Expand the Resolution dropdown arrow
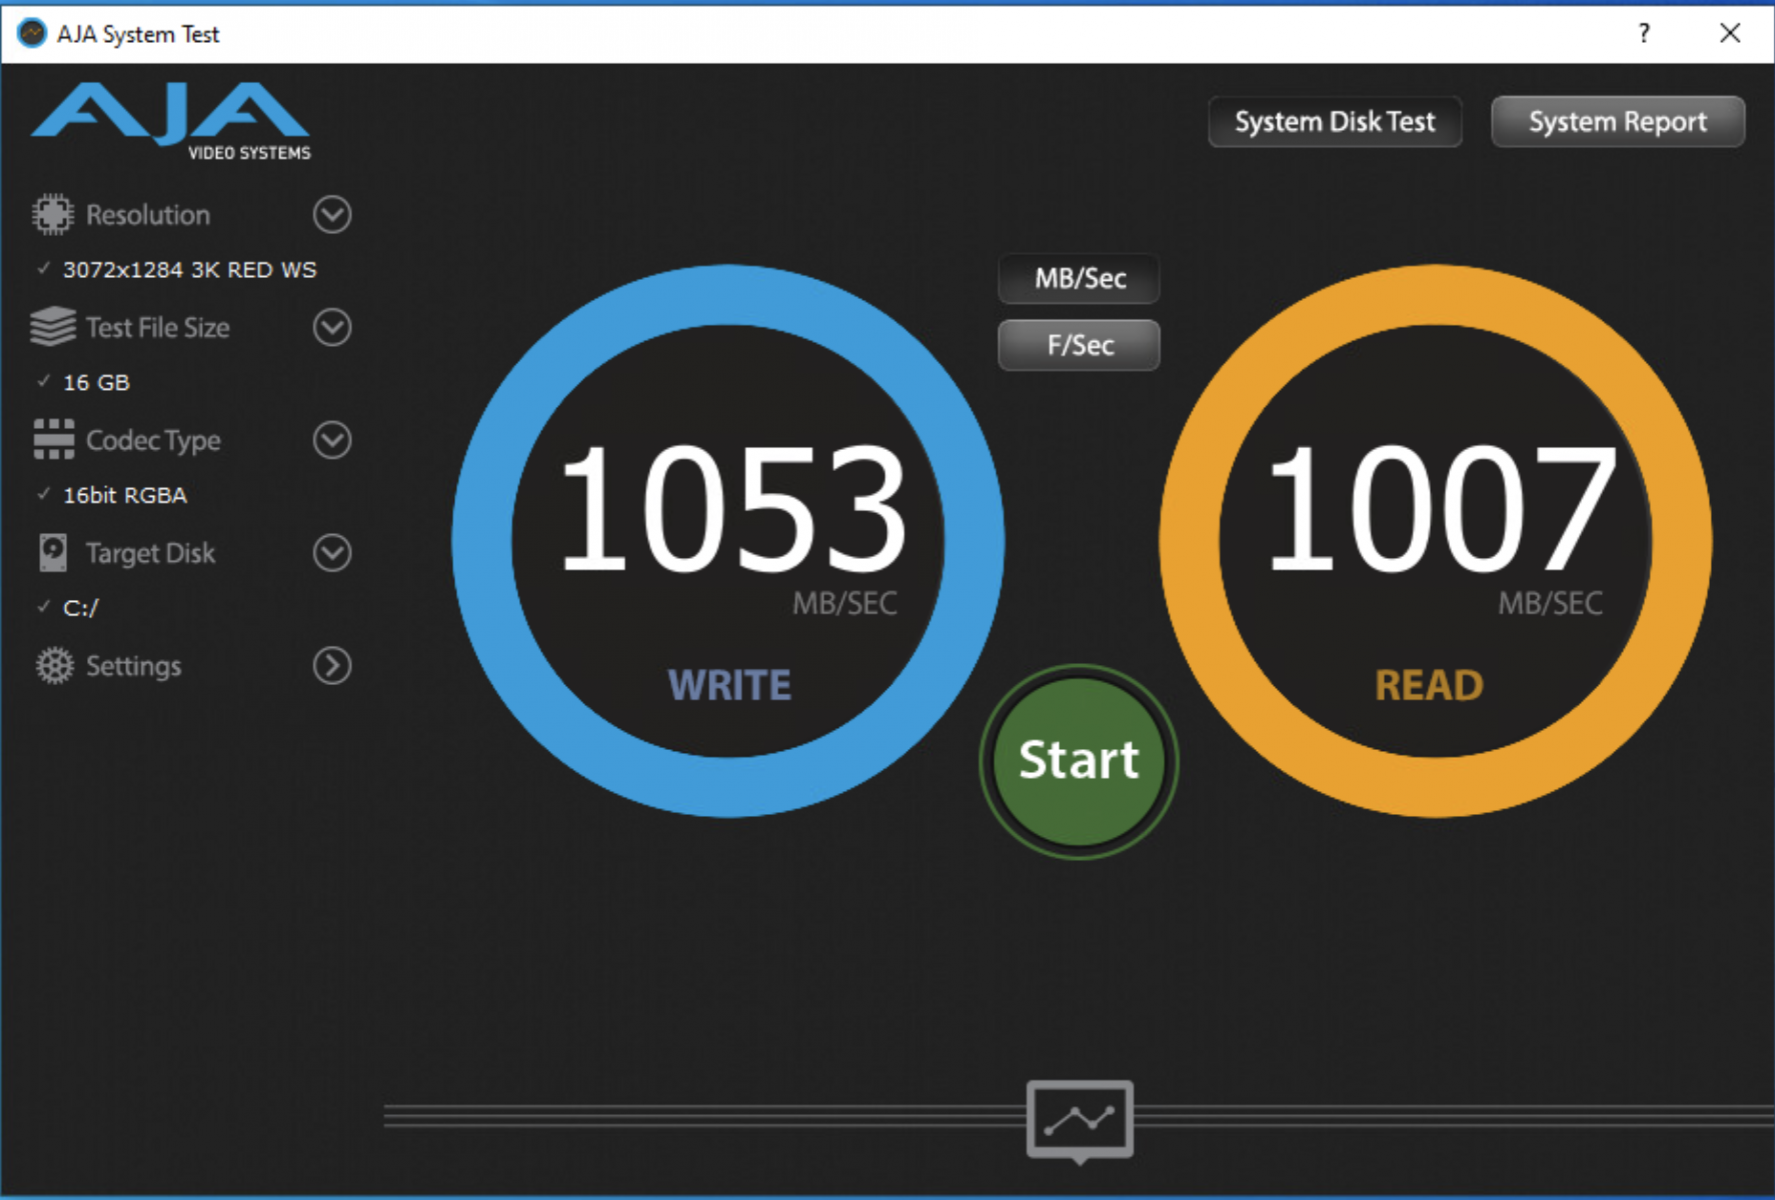 point(332,214)
